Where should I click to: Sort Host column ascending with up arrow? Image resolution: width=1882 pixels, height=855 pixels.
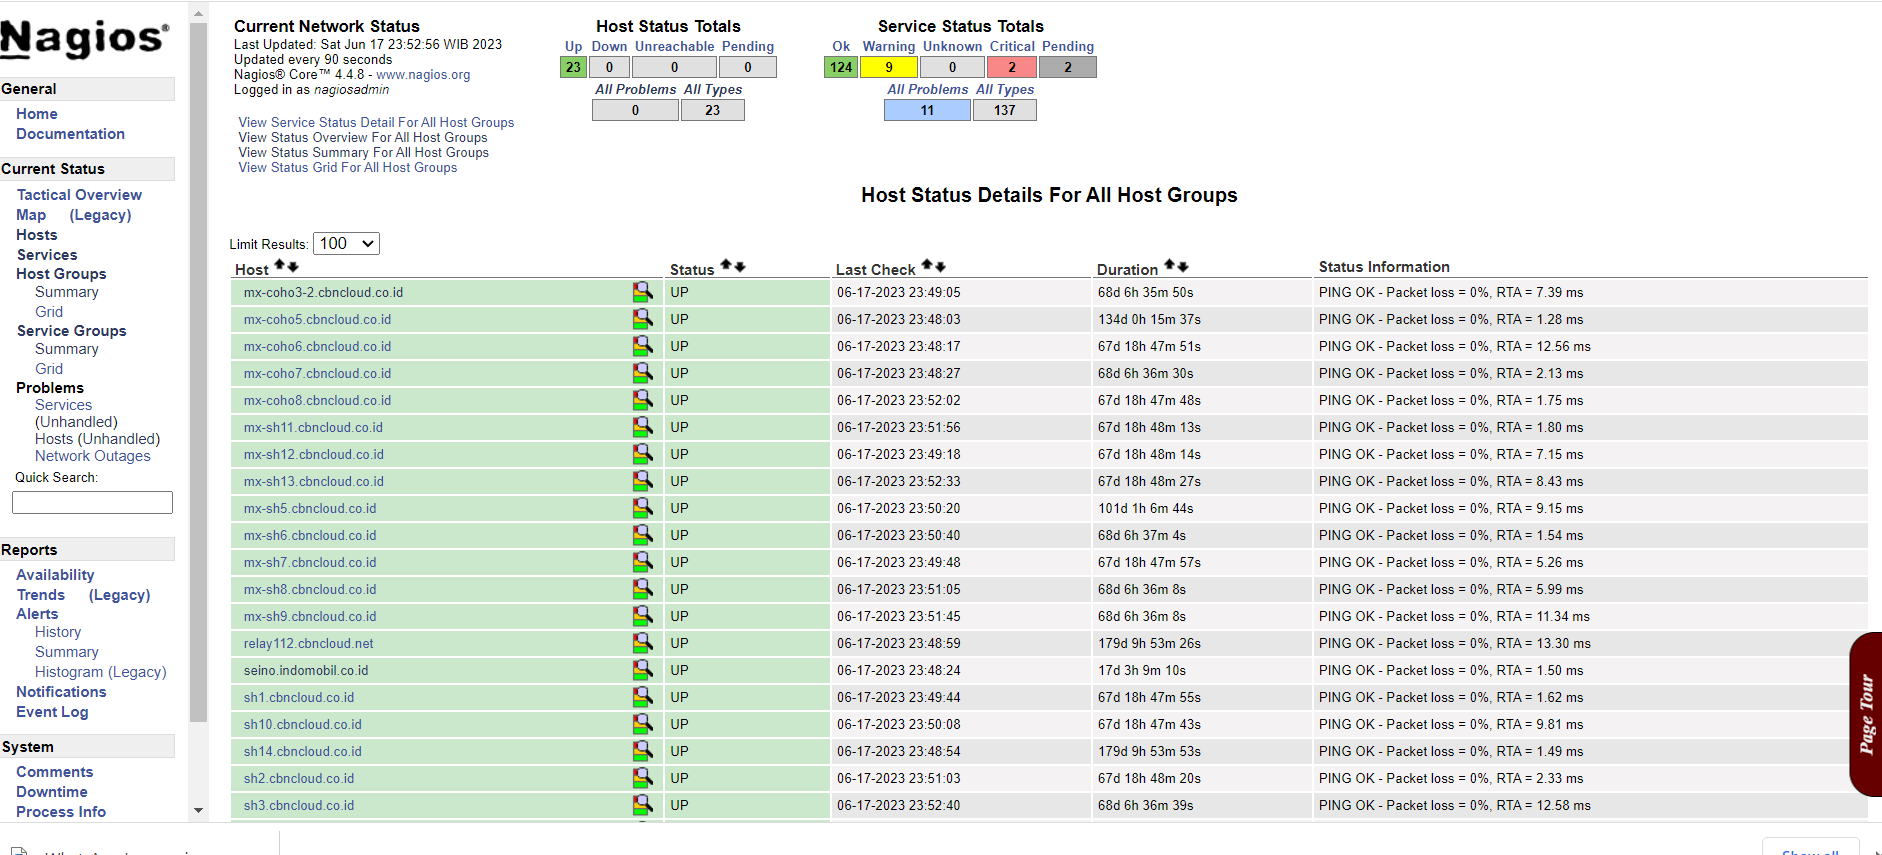point(280,266)
